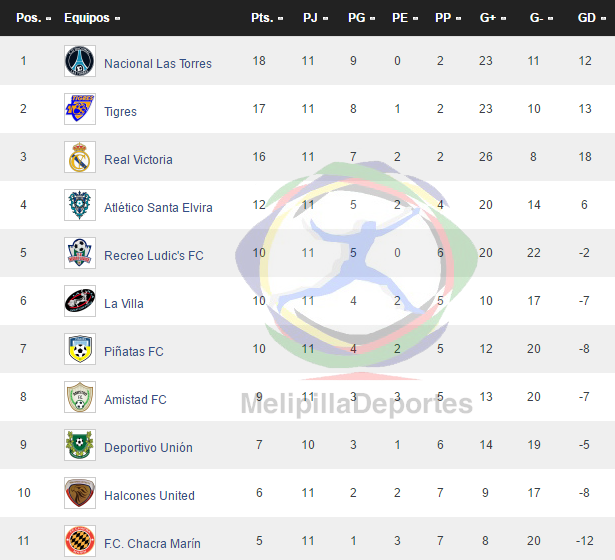Sort by Equipos column header
The image size is (615, 560).
[x=92, y=18]
